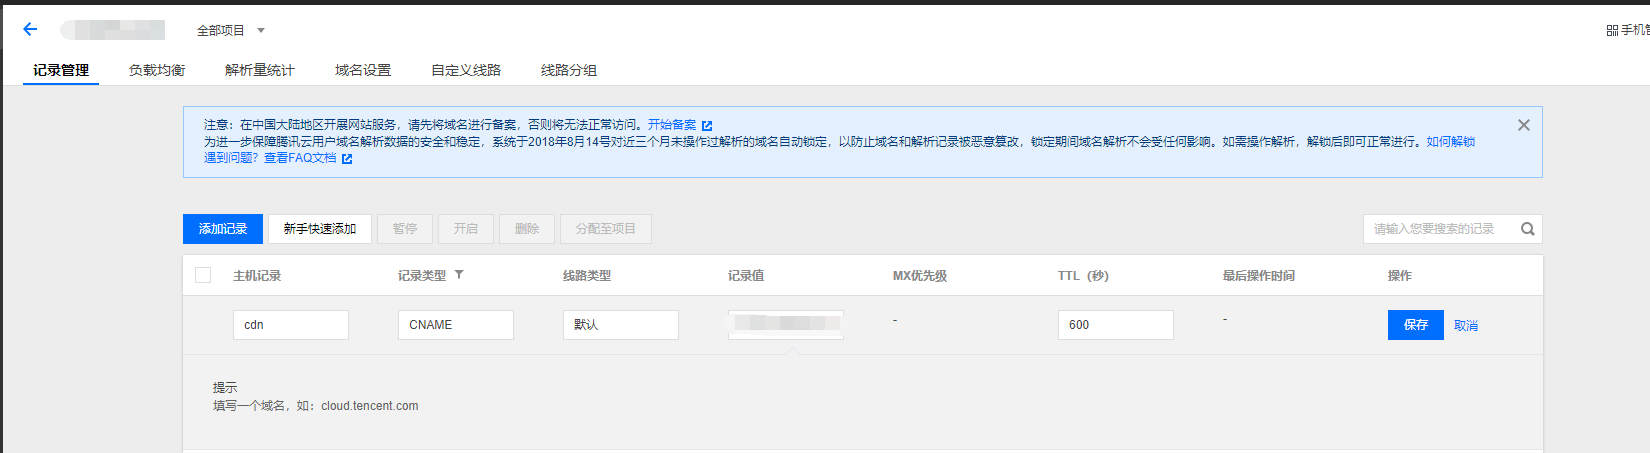This screenshot has height=453, width=1650.
Task: Open the CNAME record type dropdown
Action: pos(456,325)
